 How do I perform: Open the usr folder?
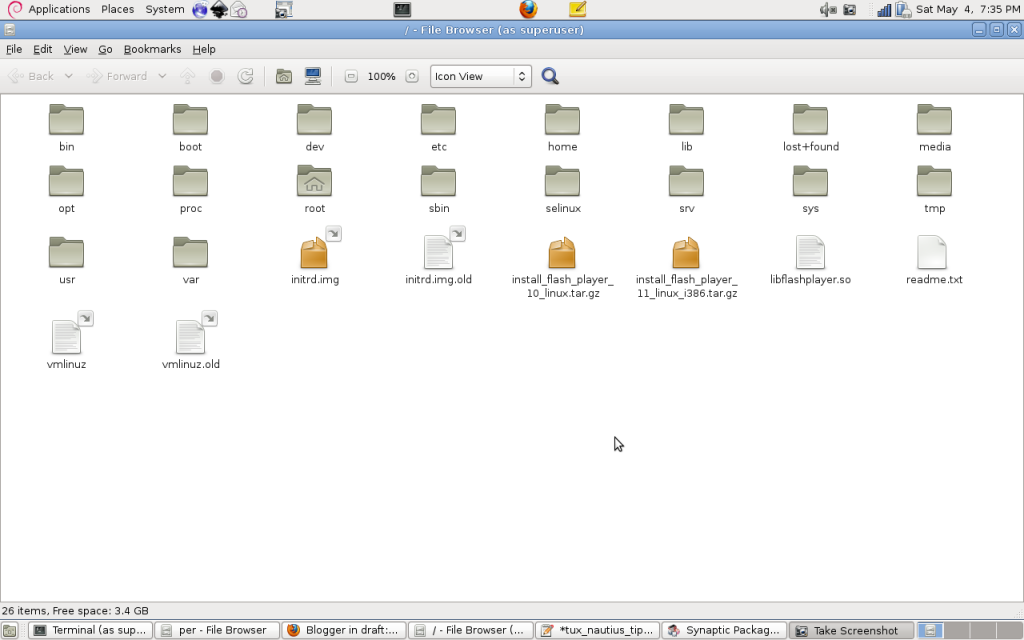click(x=66, y=253)
